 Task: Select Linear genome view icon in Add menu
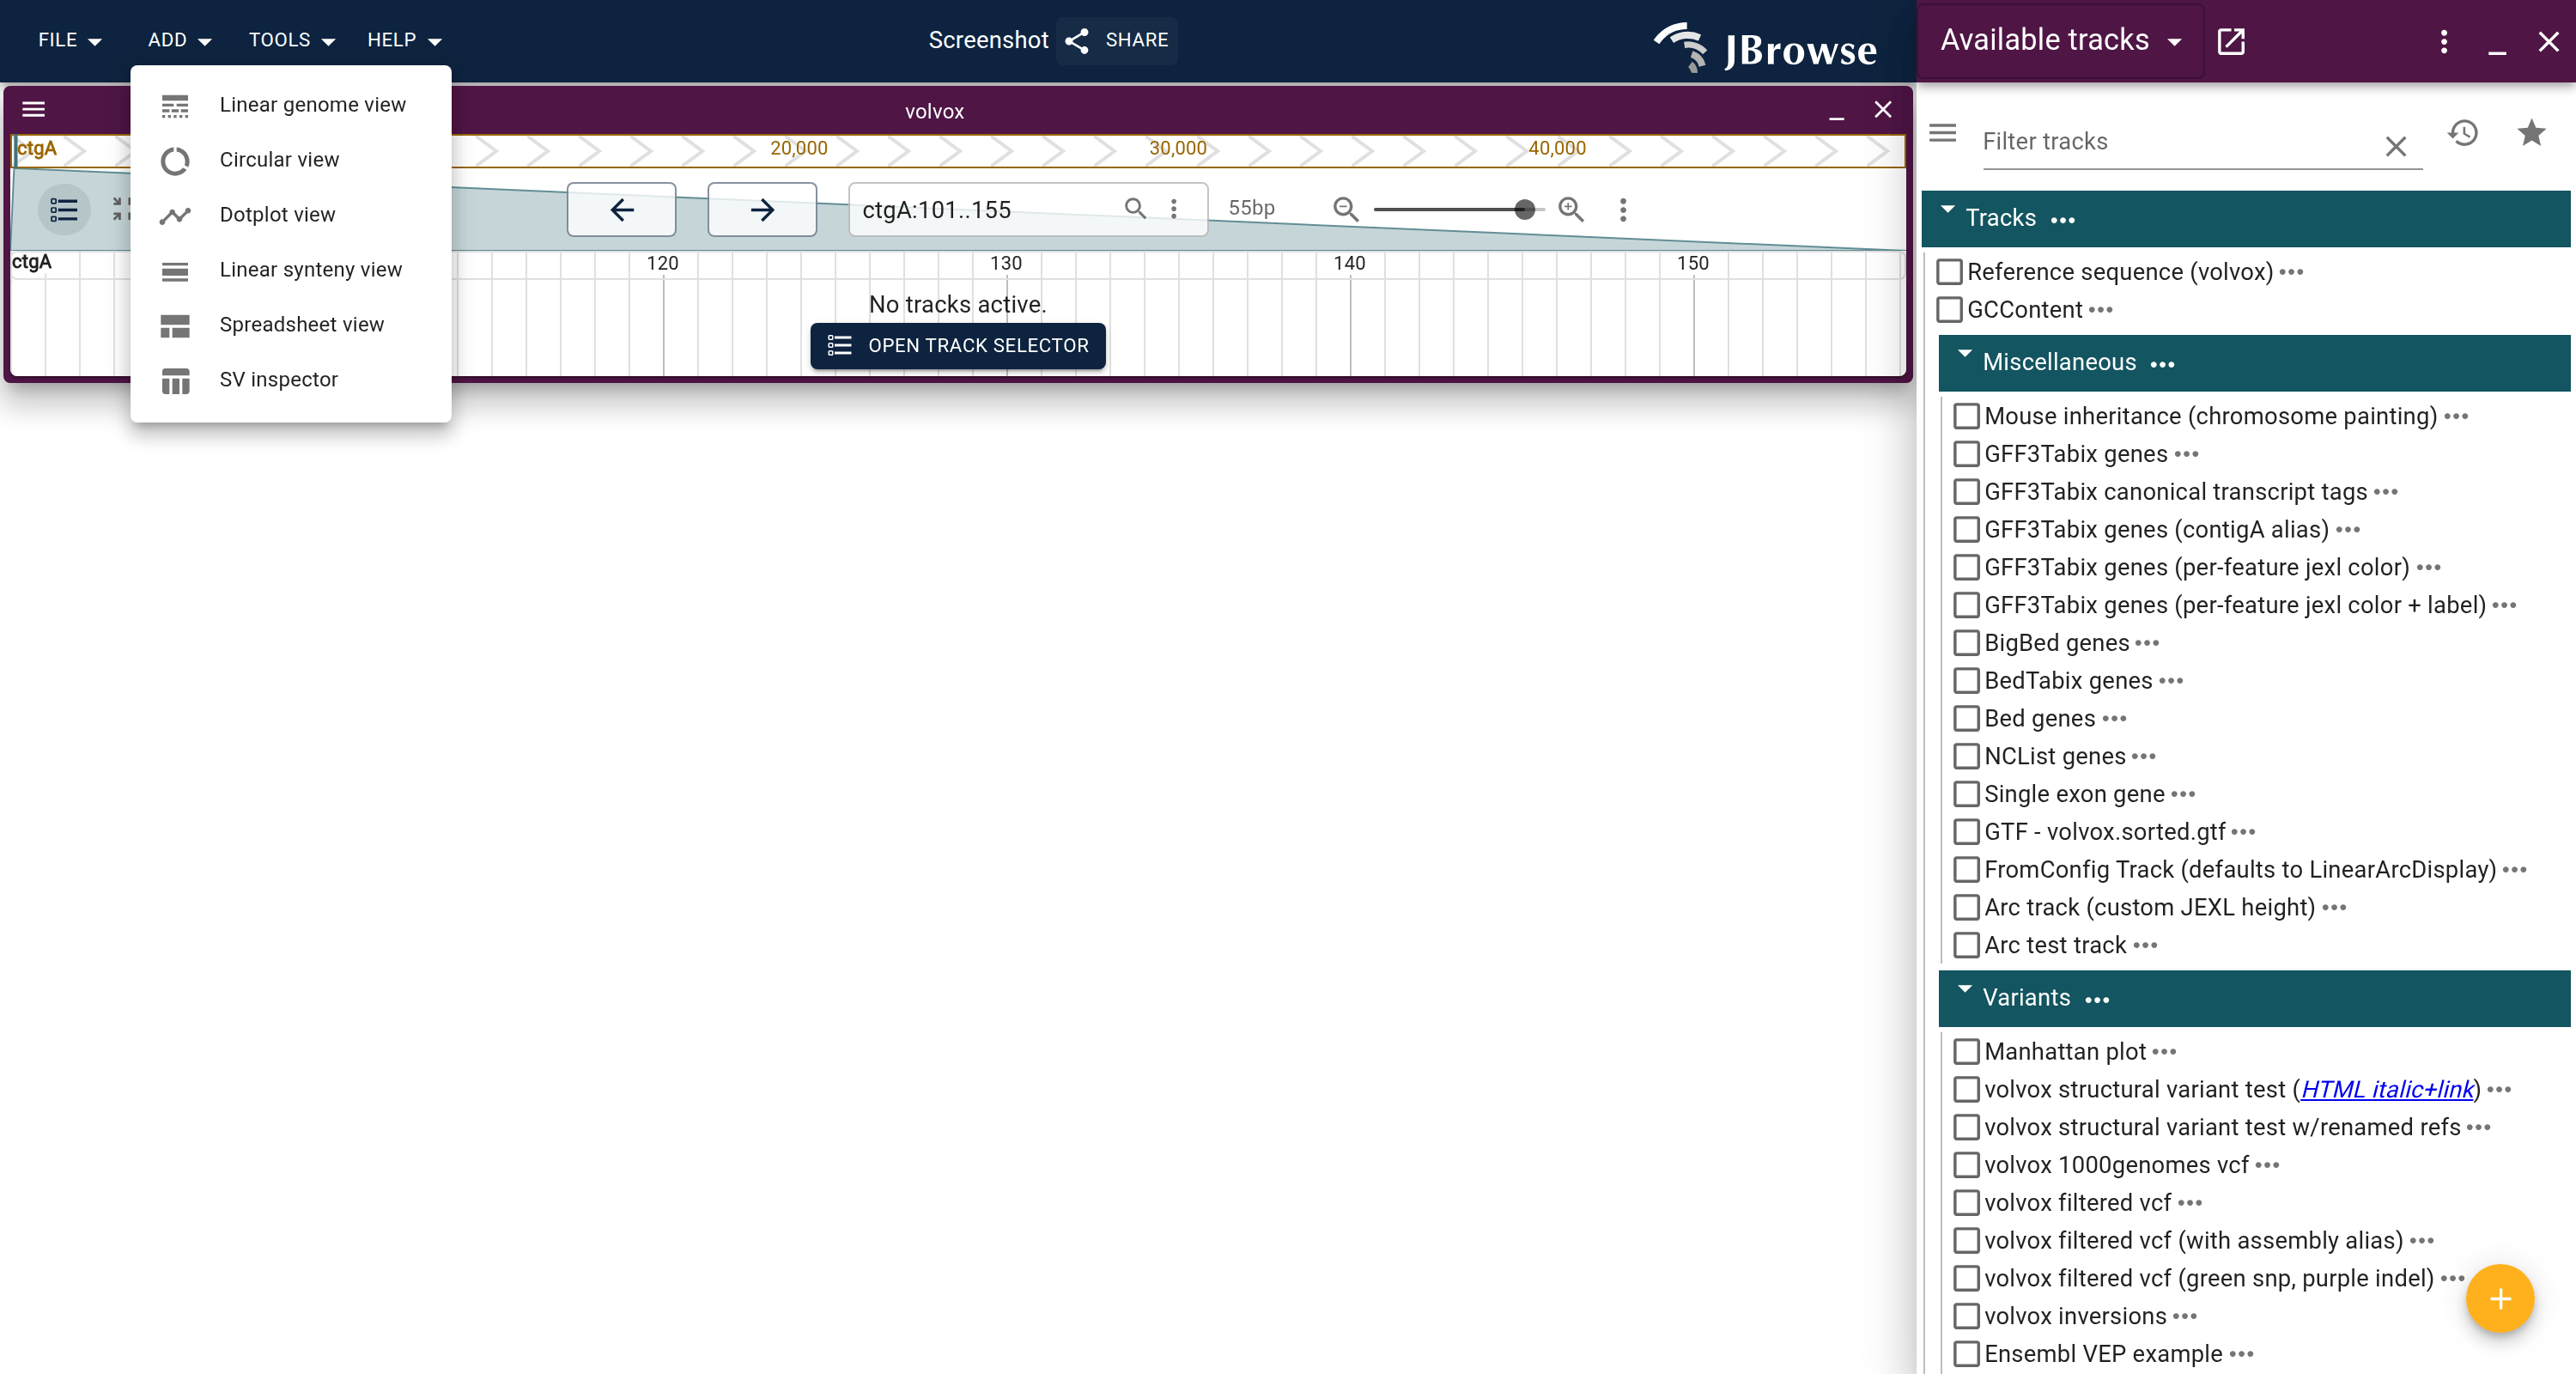(x=175, y=105)
